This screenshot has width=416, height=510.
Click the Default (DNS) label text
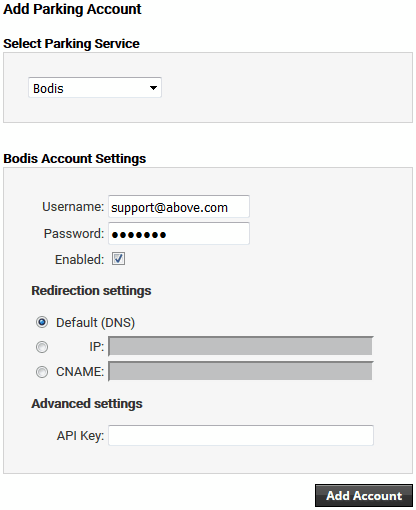(x=95, y=323)
